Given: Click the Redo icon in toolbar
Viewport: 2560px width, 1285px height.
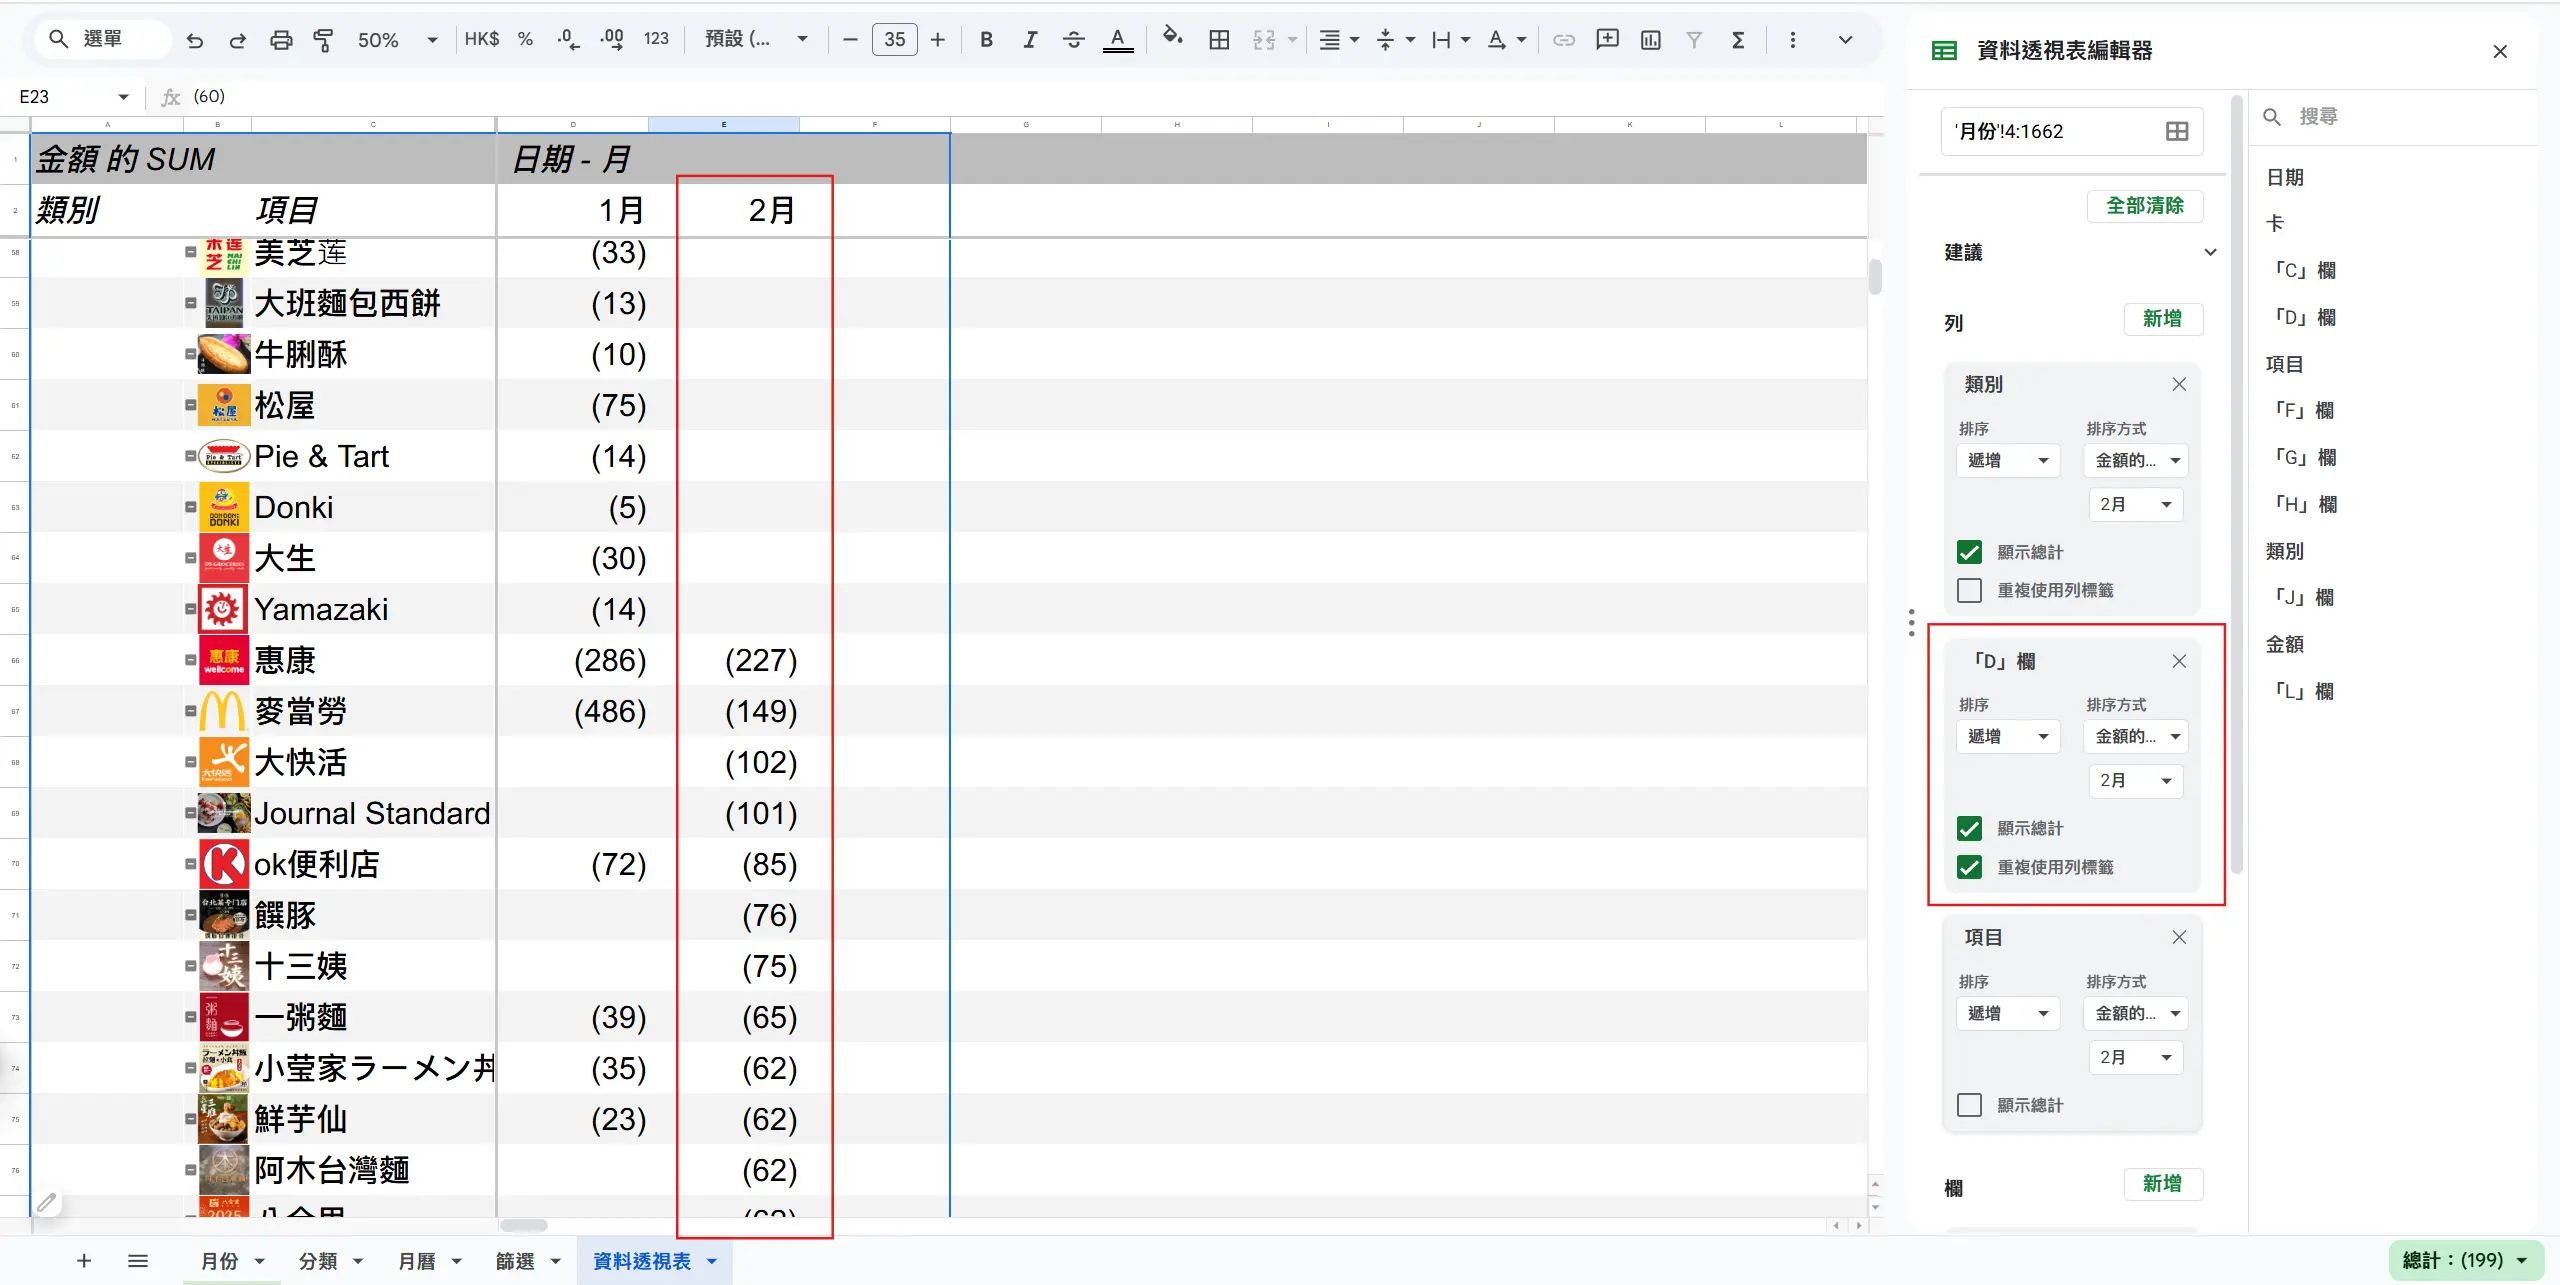Looking at the screenshot, I should 238,40.
